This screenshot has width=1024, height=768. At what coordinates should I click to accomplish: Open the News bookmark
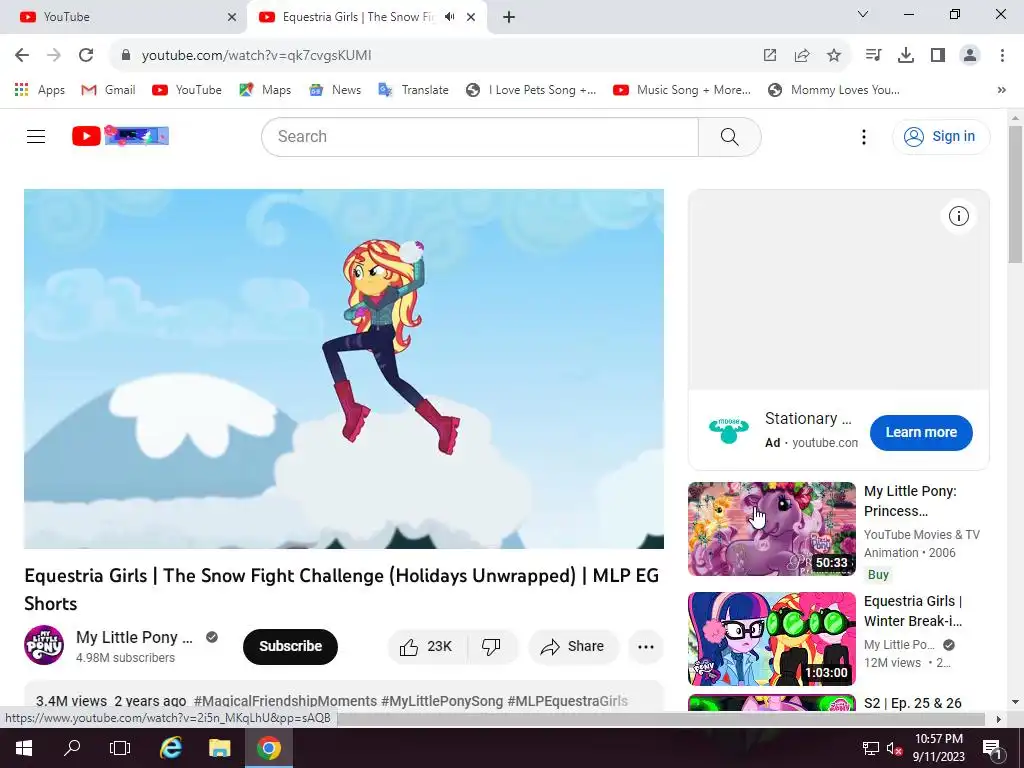click(x=334, y=90)
